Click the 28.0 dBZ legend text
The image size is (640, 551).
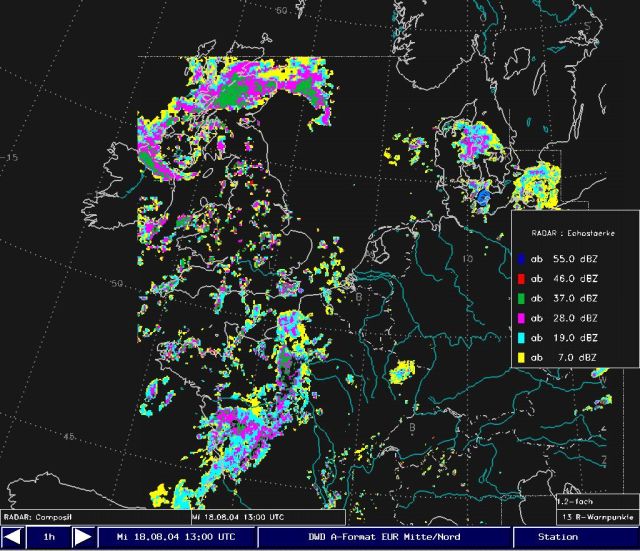pos(575,318)
